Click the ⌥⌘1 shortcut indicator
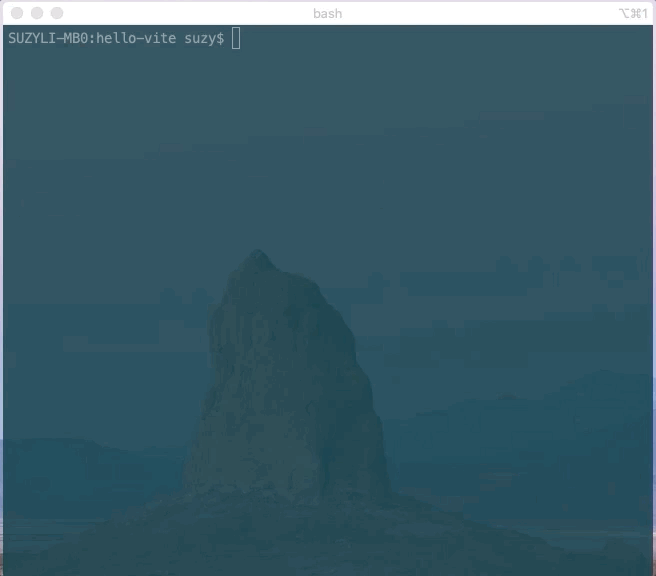This screenshot has height=576, width=656. [x=633, y=14]
